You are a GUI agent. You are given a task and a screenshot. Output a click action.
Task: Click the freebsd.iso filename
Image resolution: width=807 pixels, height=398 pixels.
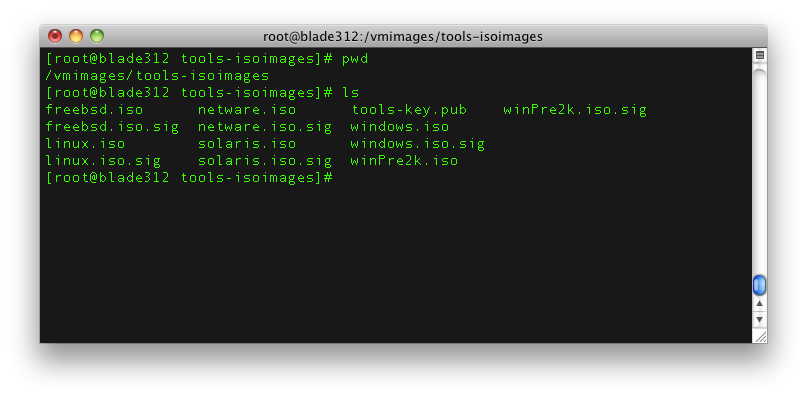click(x=94, y=110)
